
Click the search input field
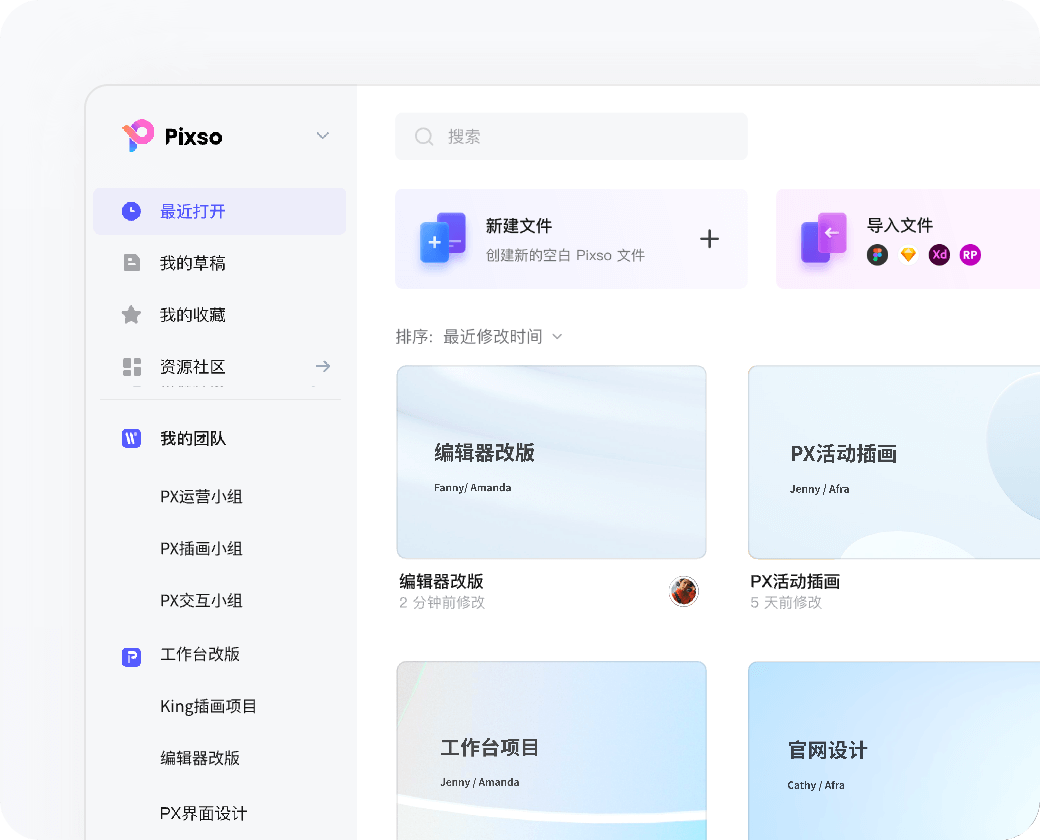pos(571,136)
